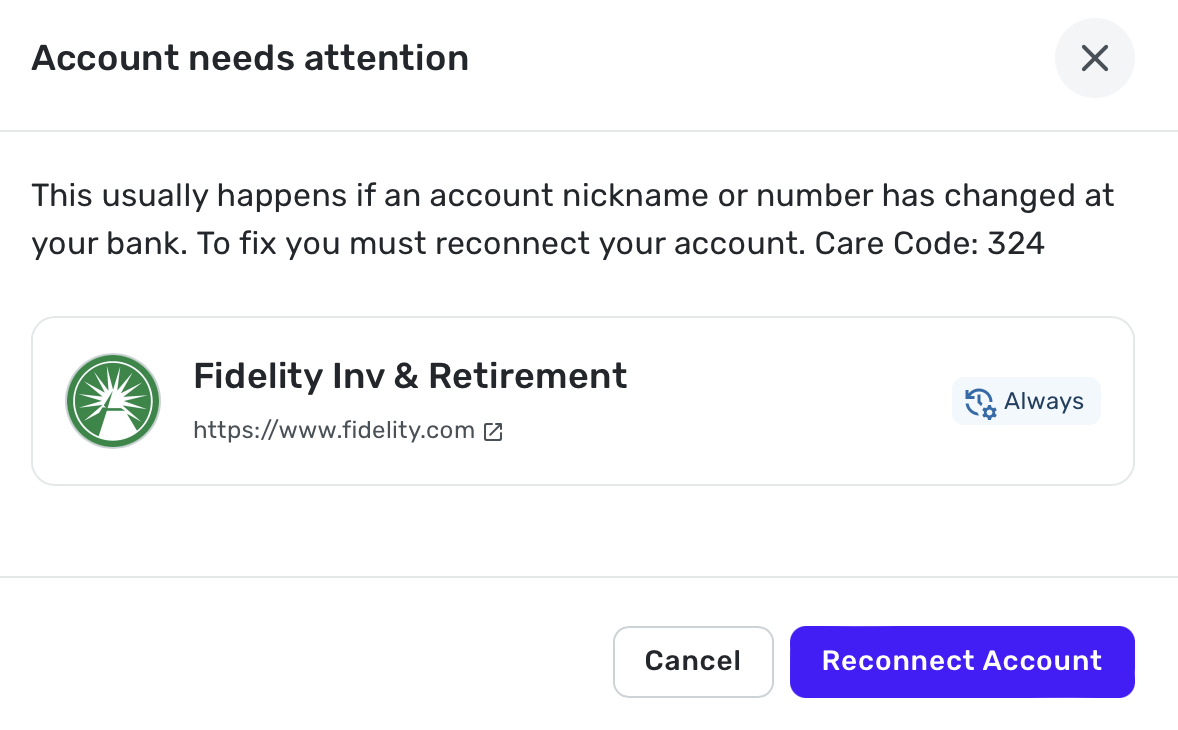Click the "324" care code number
This screenshot has height=730, width=1178.
pos(1016,243)
